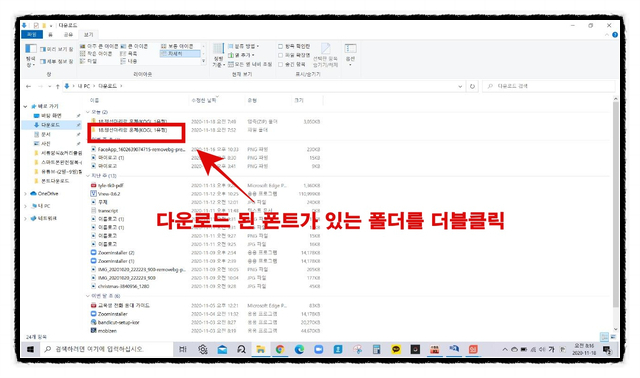Go back with the address bar arrow
640x378 pixels.
point(28,86)
